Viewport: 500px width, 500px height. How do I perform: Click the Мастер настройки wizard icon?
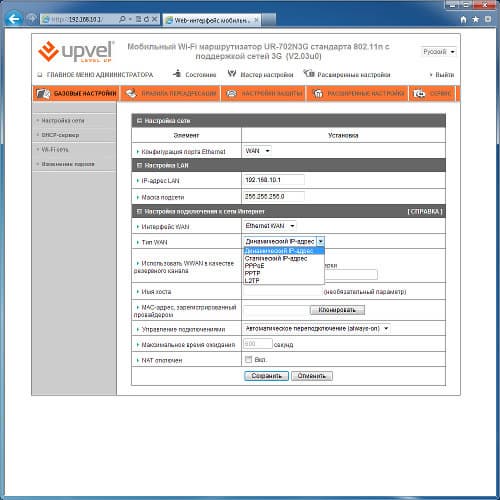coord(232,73)
